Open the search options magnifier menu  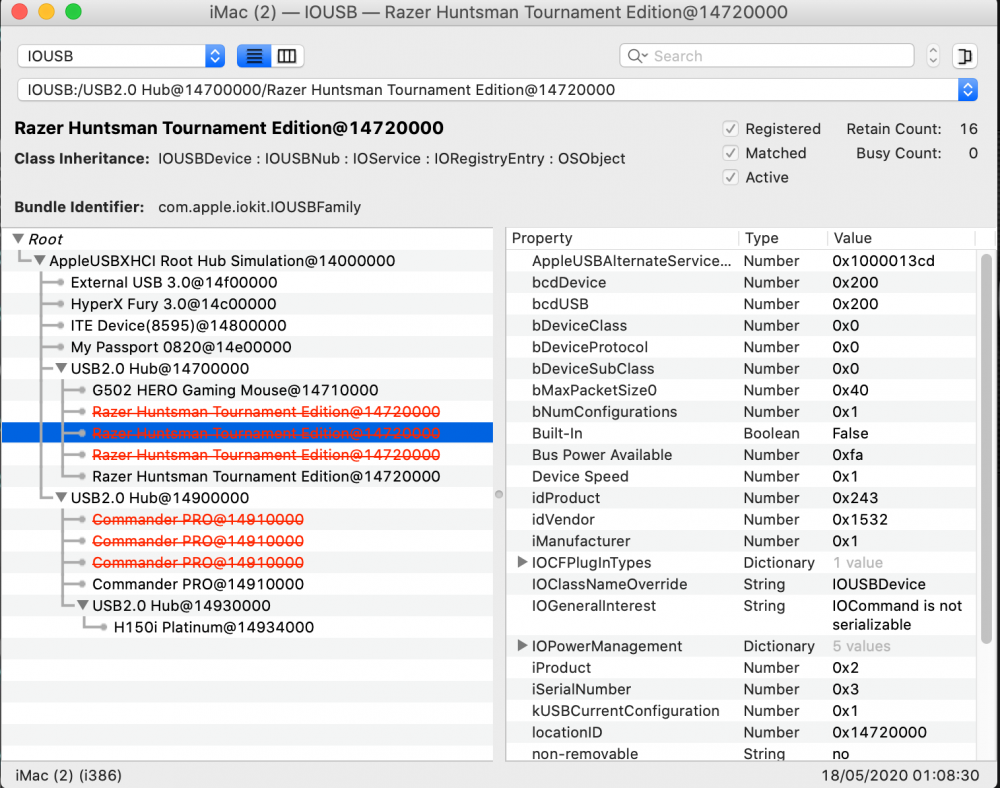coord(637,56)
